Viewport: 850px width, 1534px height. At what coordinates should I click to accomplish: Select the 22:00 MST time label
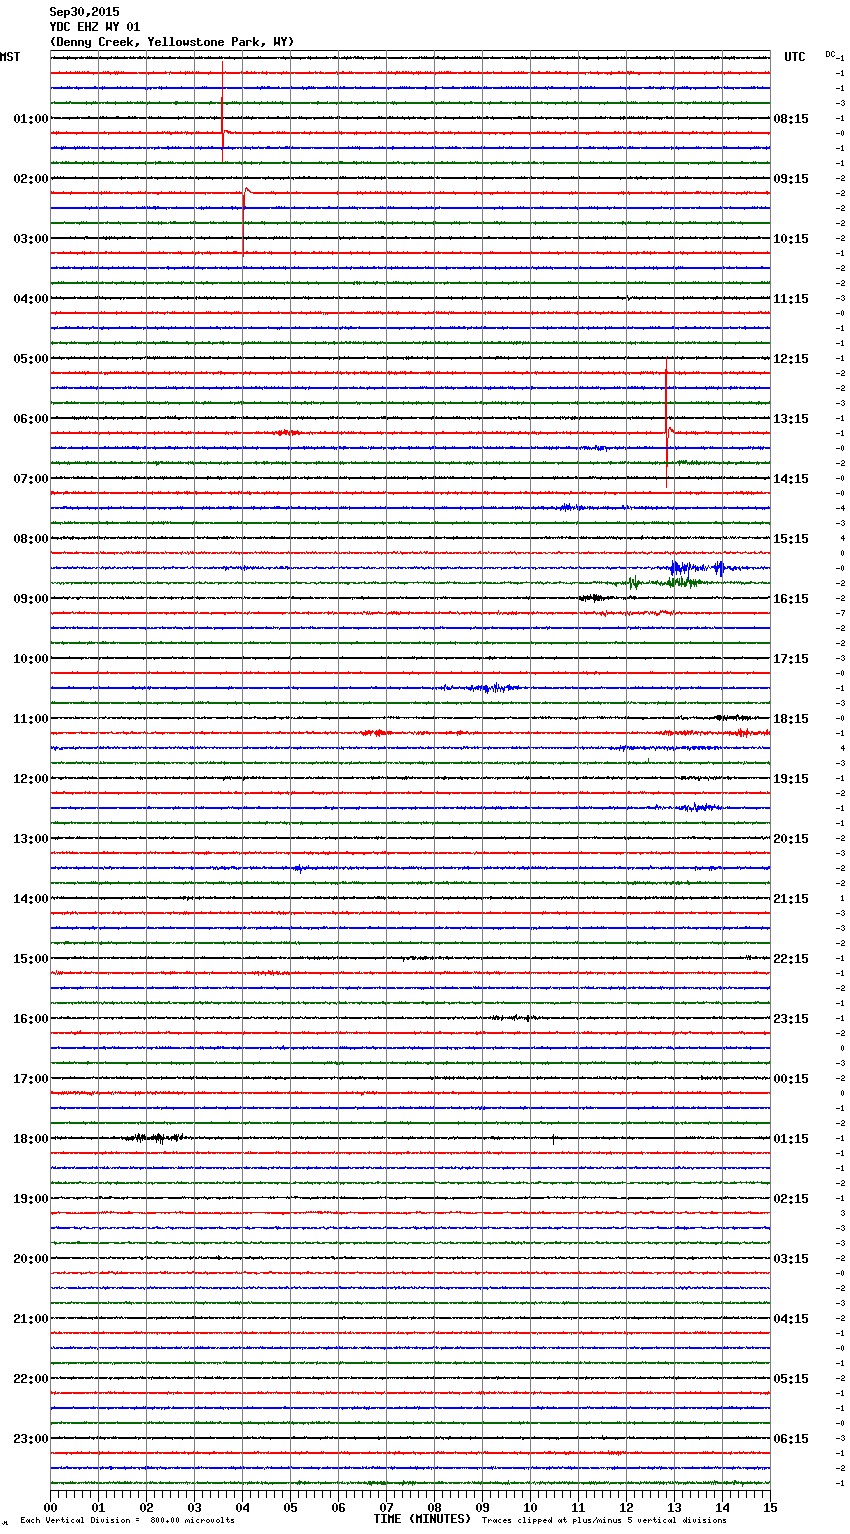[31, 1379]
